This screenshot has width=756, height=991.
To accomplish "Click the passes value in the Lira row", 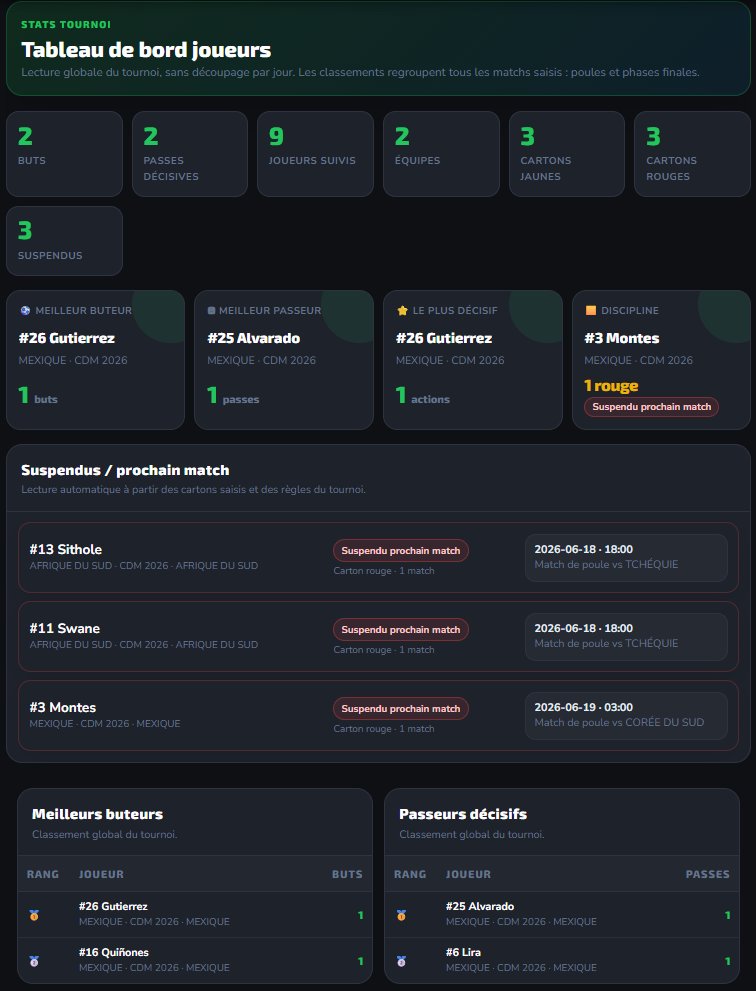I will (x=728, y=961).
